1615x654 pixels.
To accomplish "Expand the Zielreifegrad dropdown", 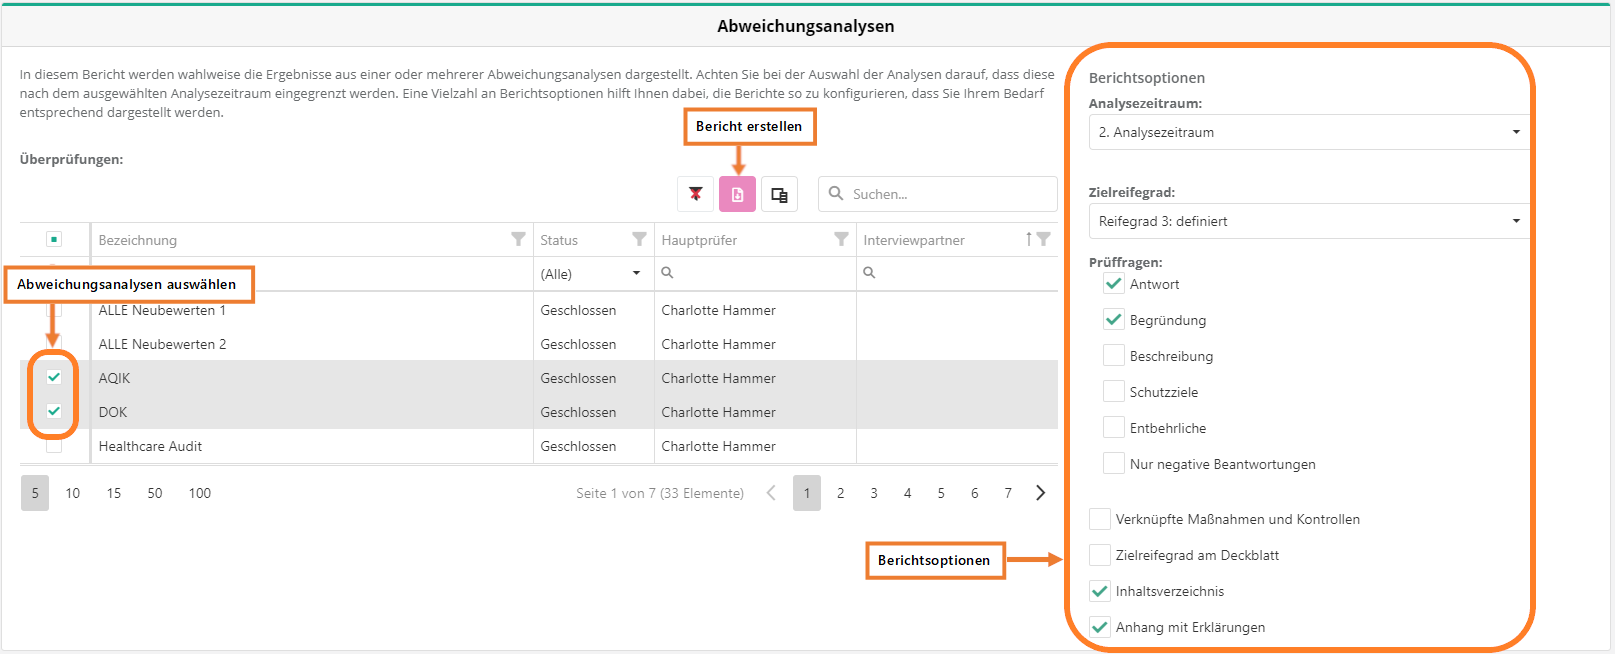I will (x=1308, y=221).
